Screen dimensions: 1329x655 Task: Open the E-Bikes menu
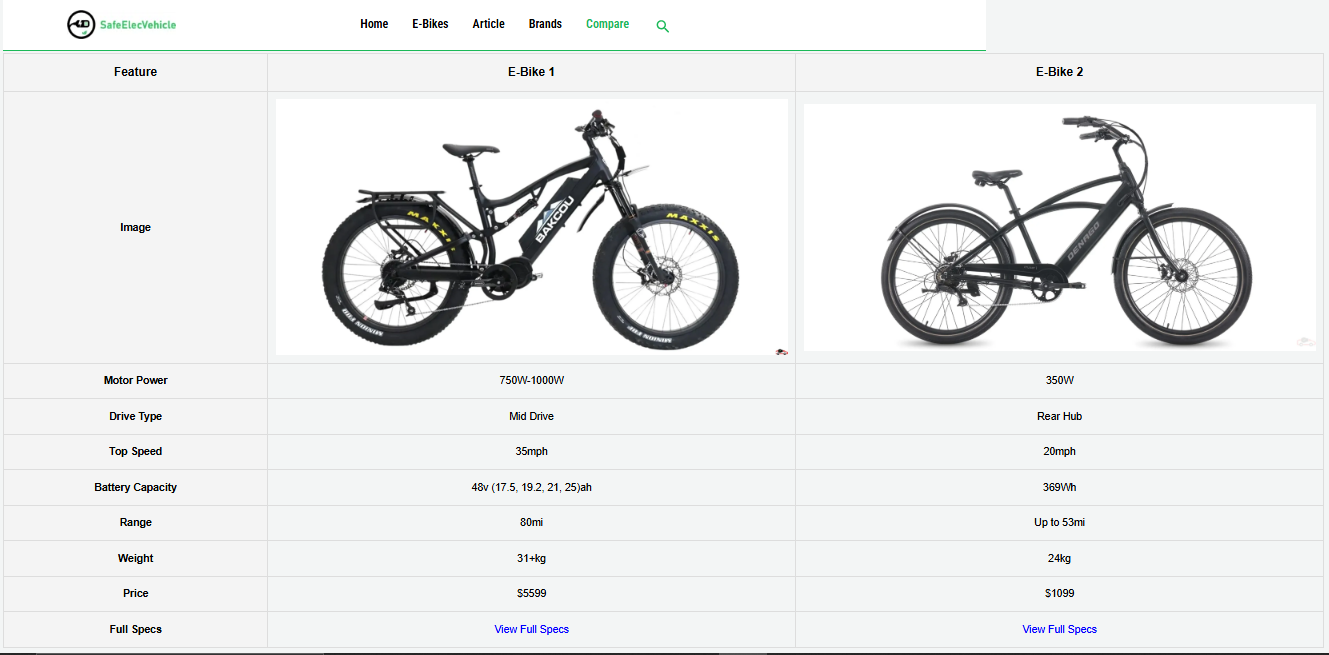tap(430, 24)
